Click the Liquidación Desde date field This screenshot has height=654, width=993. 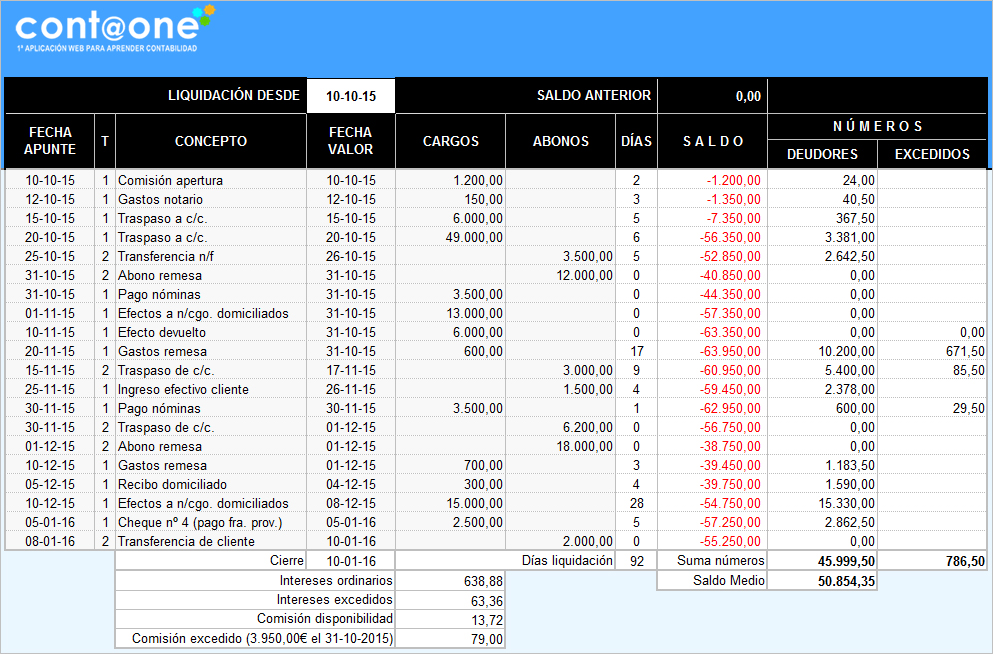point(350,96)
